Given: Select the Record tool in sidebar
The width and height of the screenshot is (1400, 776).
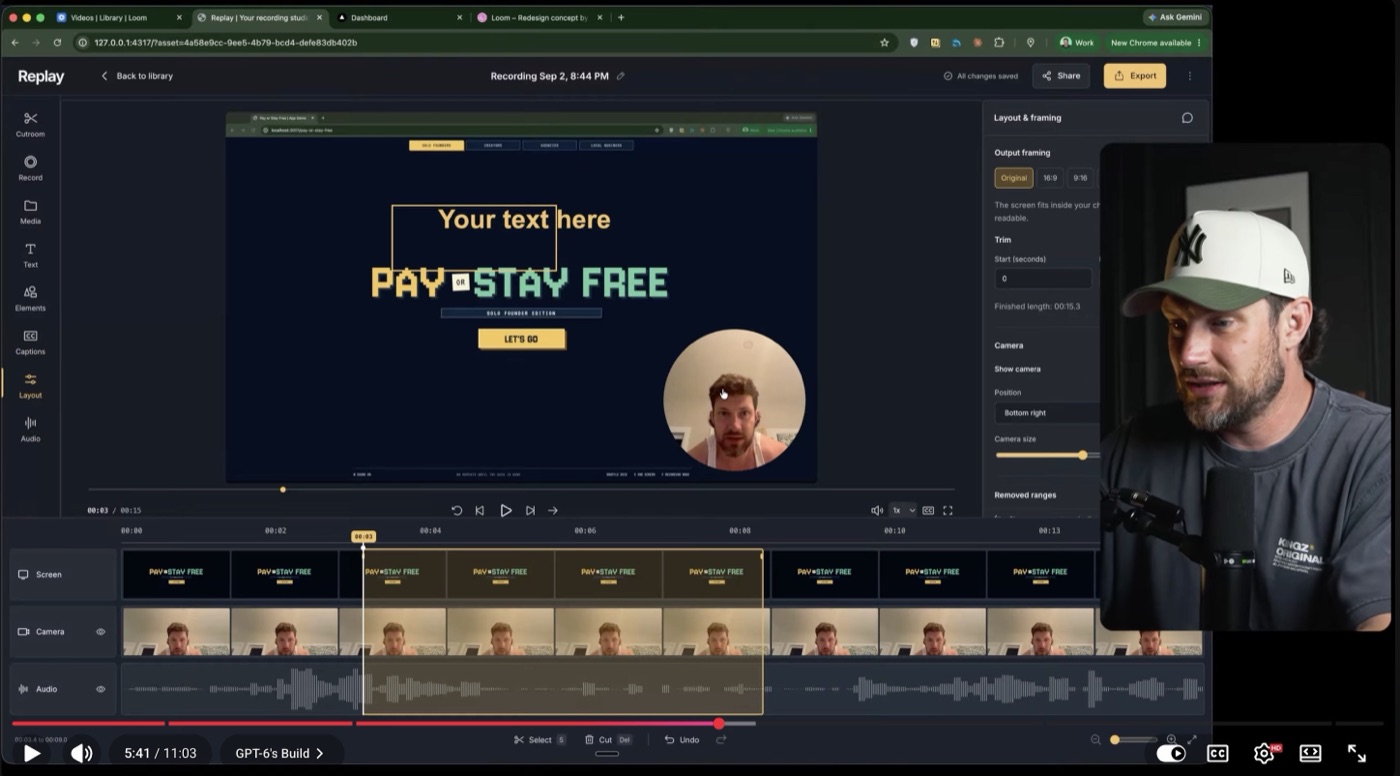Looking at the screenshot, I should click(x=30, y=168).
